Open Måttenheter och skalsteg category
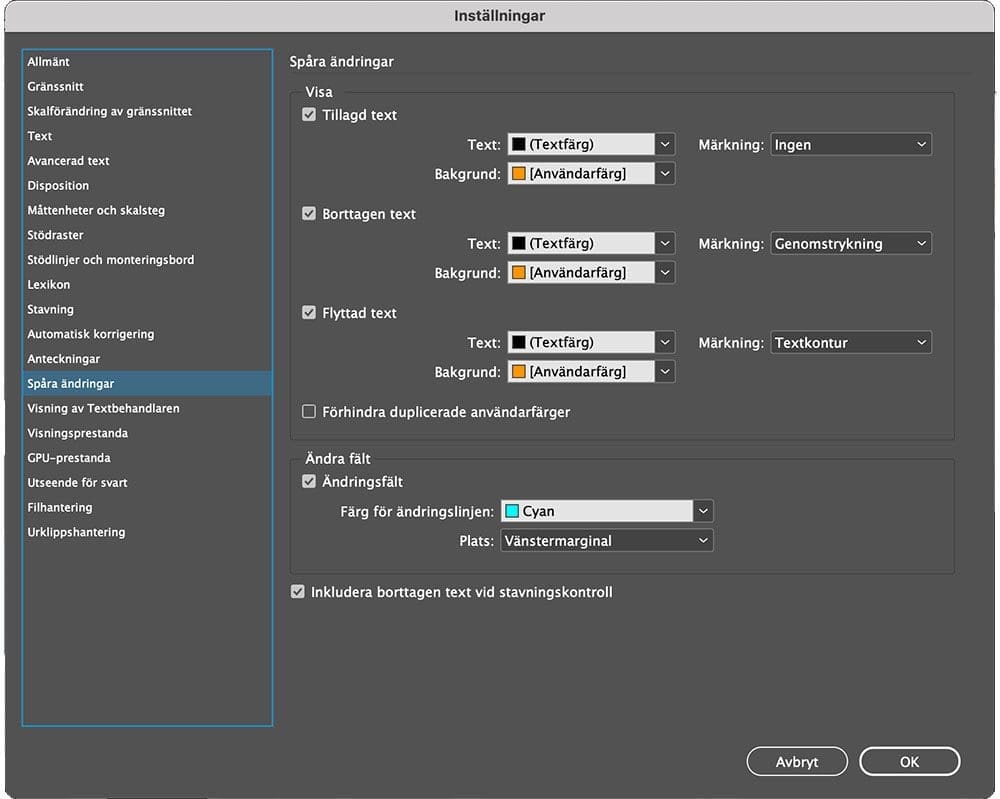Image resolution: width=1000 pixels, height=799 pixels. pos(147,210)
